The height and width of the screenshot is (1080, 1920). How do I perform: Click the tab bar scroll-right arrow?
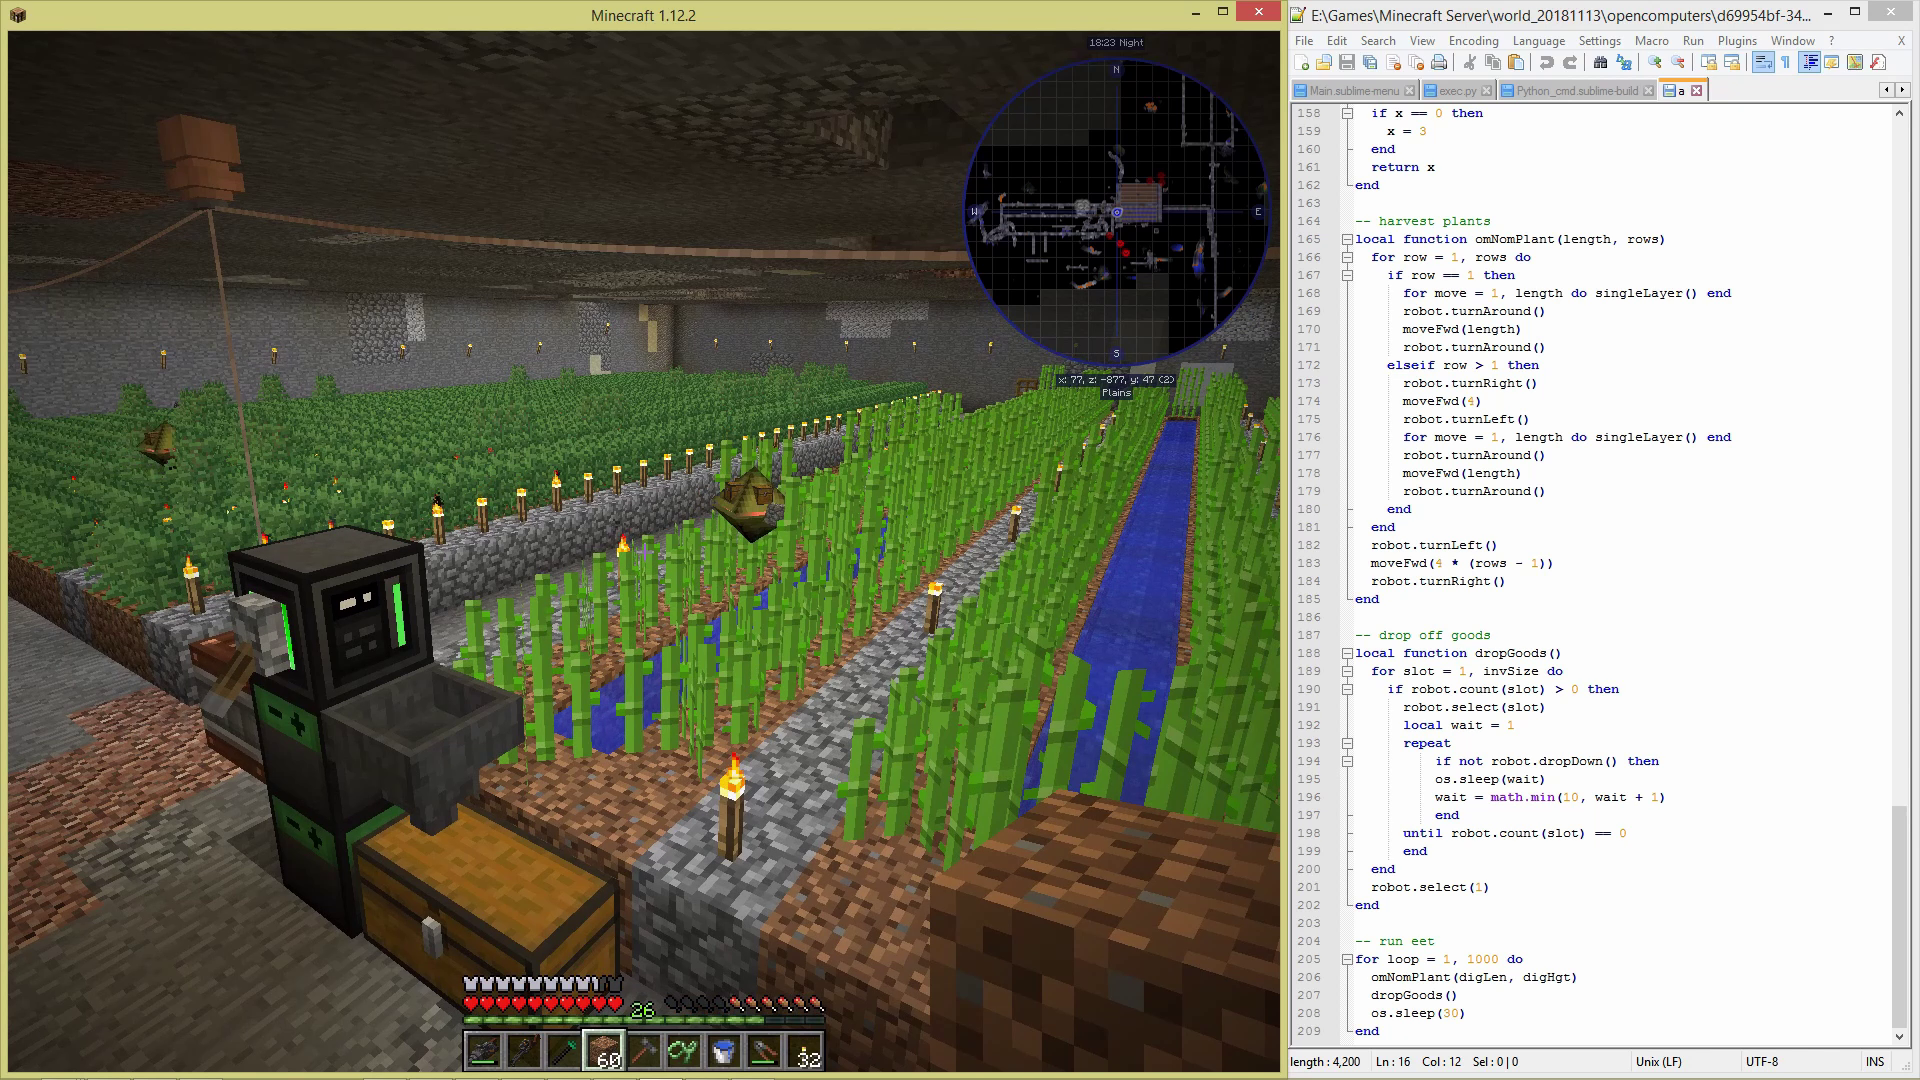click(1902, 90)
